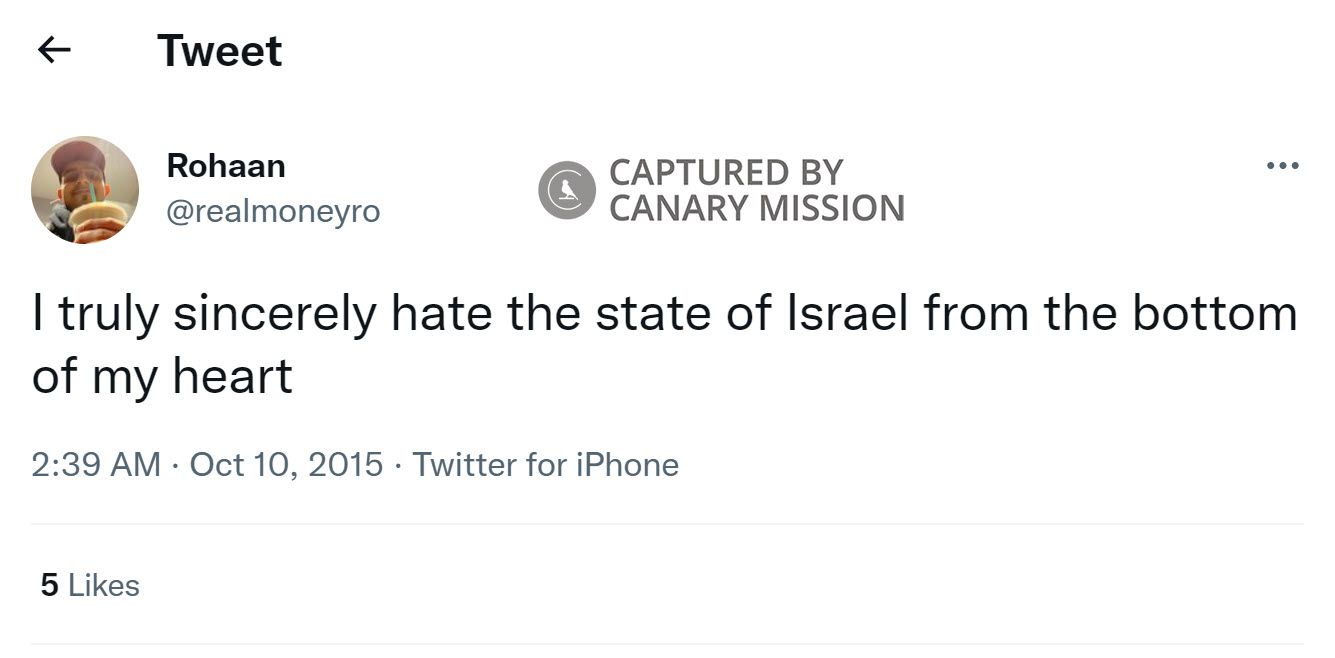The height and width of the screenshot is (658, 1335).
Task: Click the display name Rohaan
Action: click(x=226, y=165)
